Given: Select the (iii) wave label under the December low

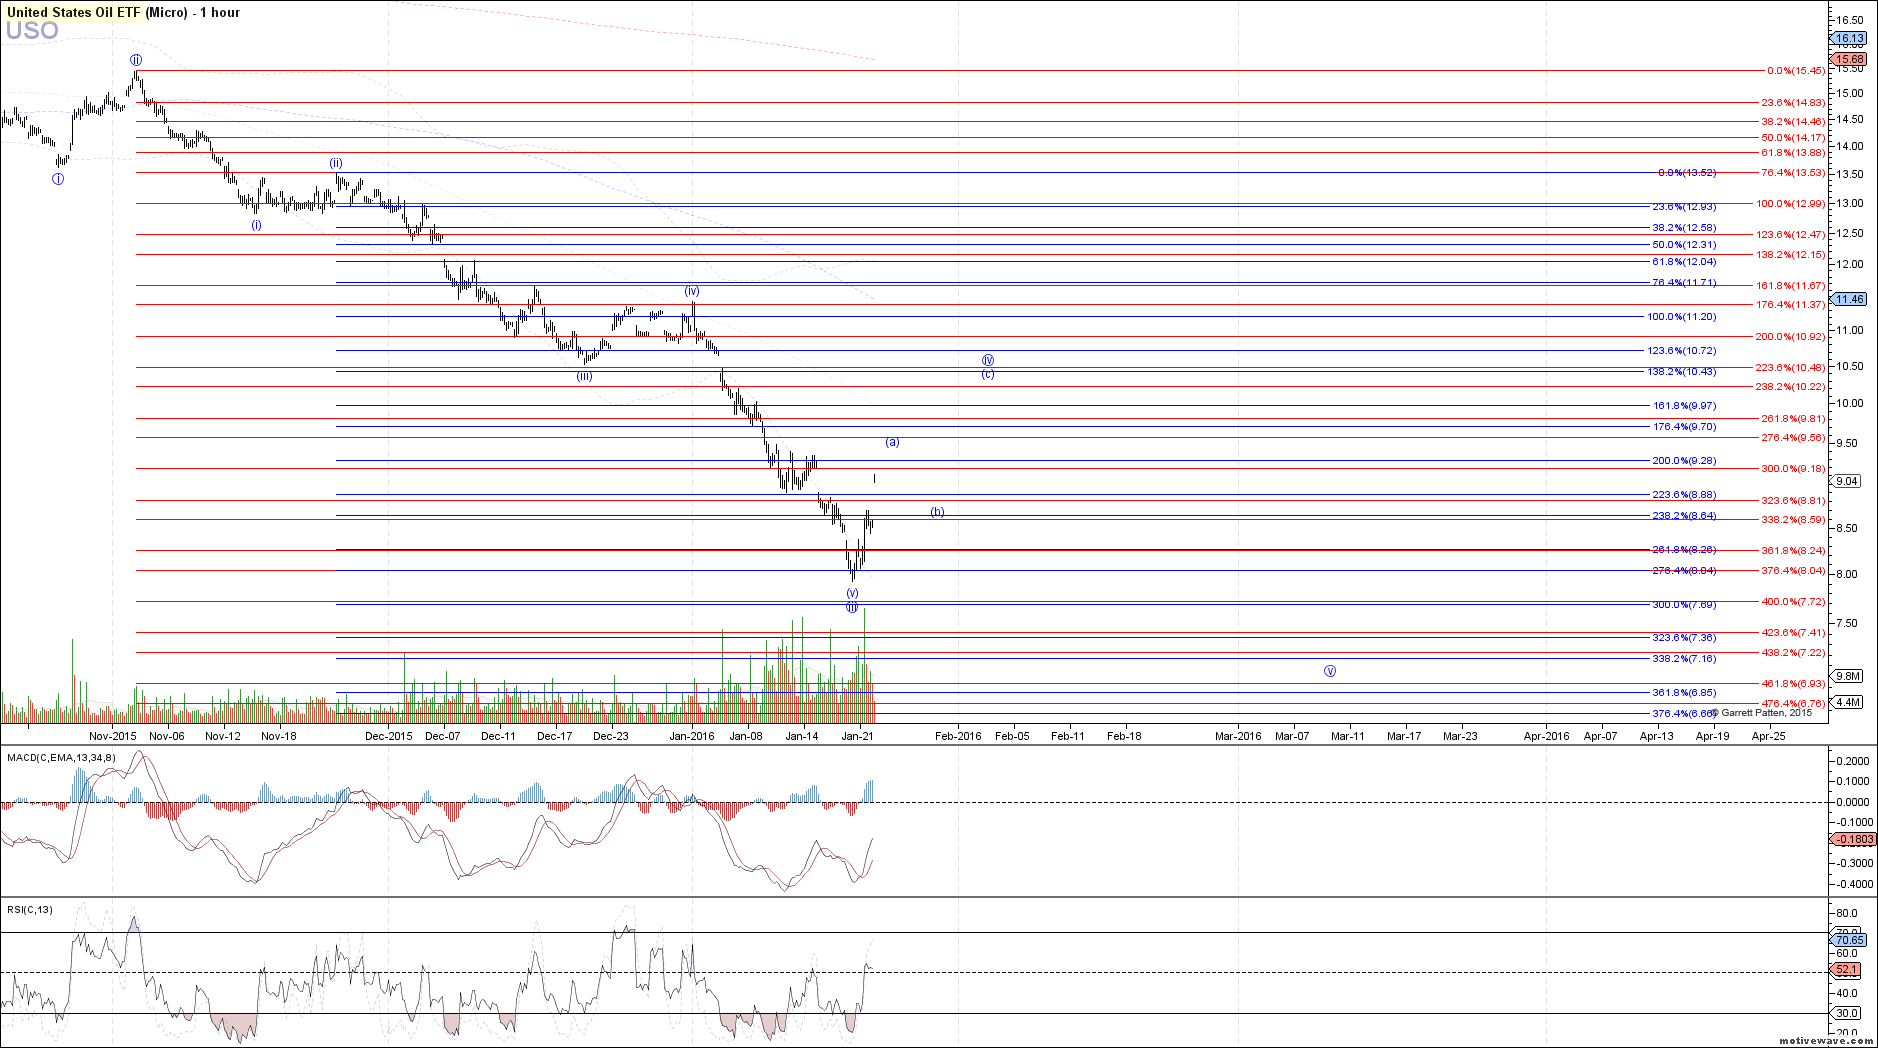Looking at the screenshot, I should click(584, 377).
